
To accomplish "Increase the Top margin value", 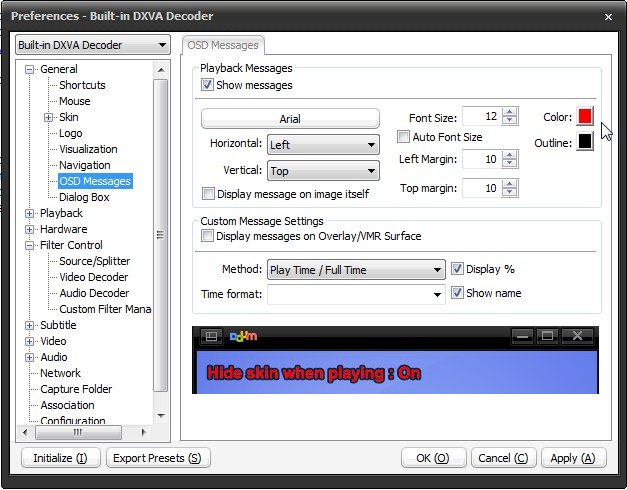I will tap(509, 184).
